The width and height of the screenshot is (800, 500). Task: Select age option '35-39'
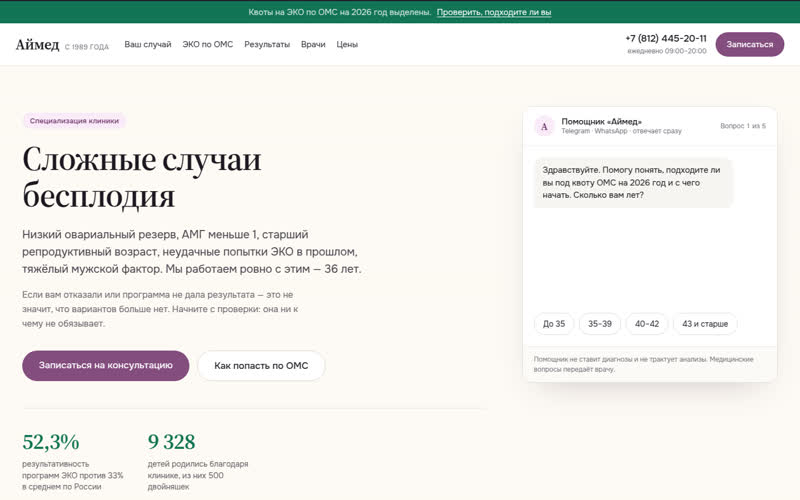(599, 324)
